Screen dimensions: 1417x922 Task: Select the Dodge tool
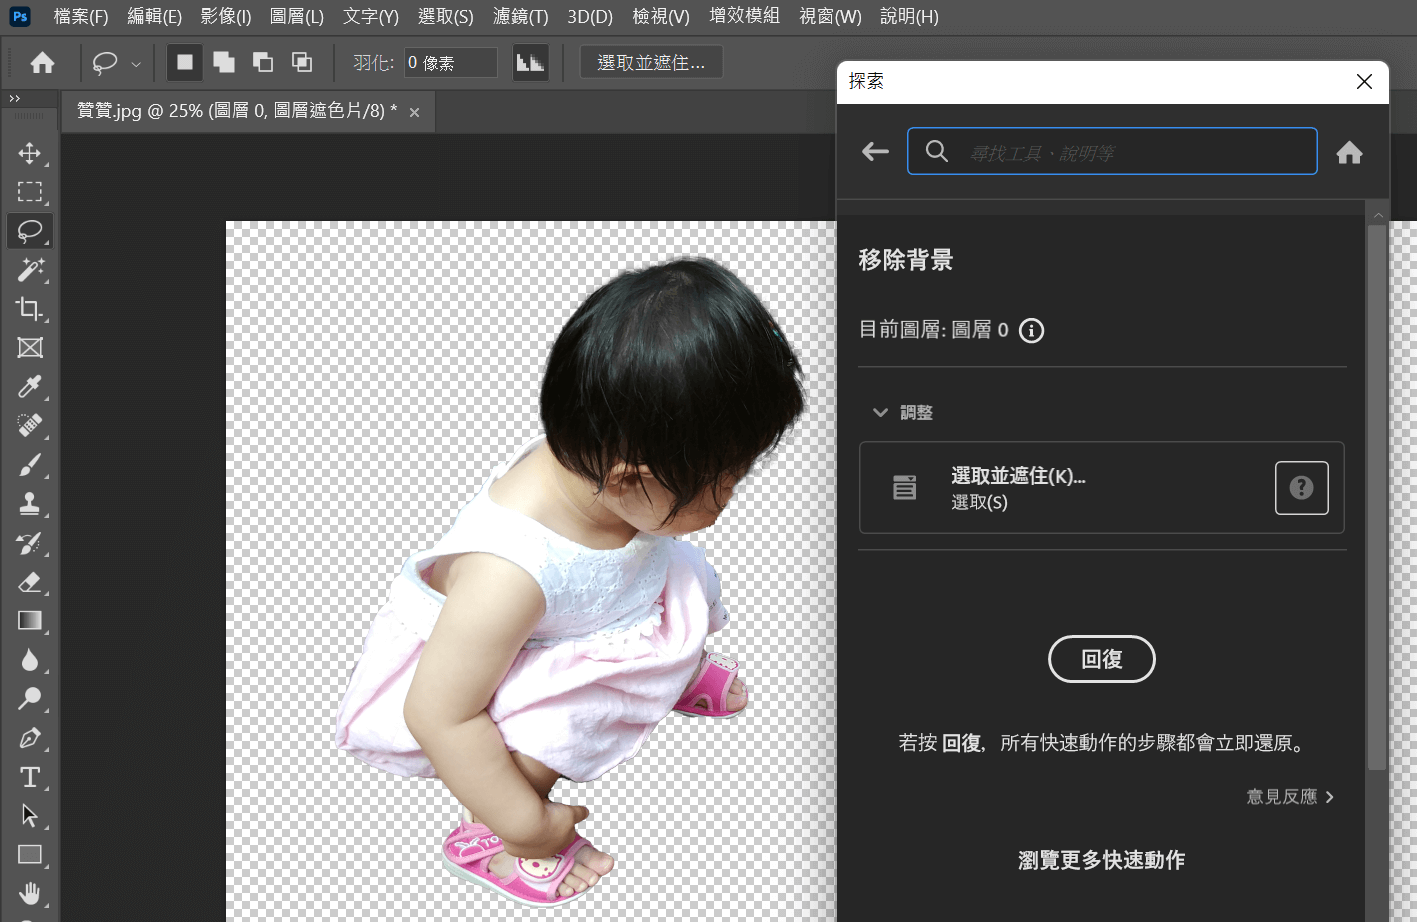click(30, 699)
